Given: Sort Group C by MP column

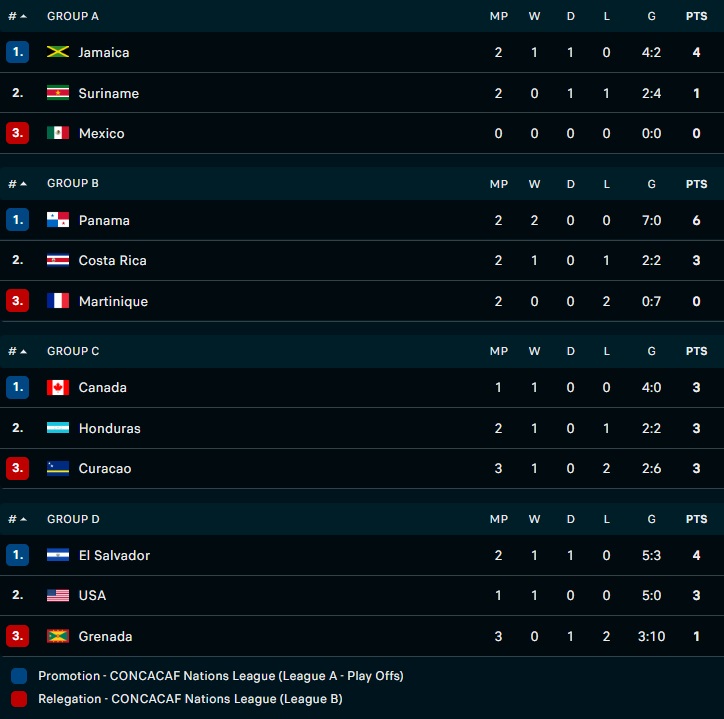Looking at the screenshot, I should coord(498,351).
